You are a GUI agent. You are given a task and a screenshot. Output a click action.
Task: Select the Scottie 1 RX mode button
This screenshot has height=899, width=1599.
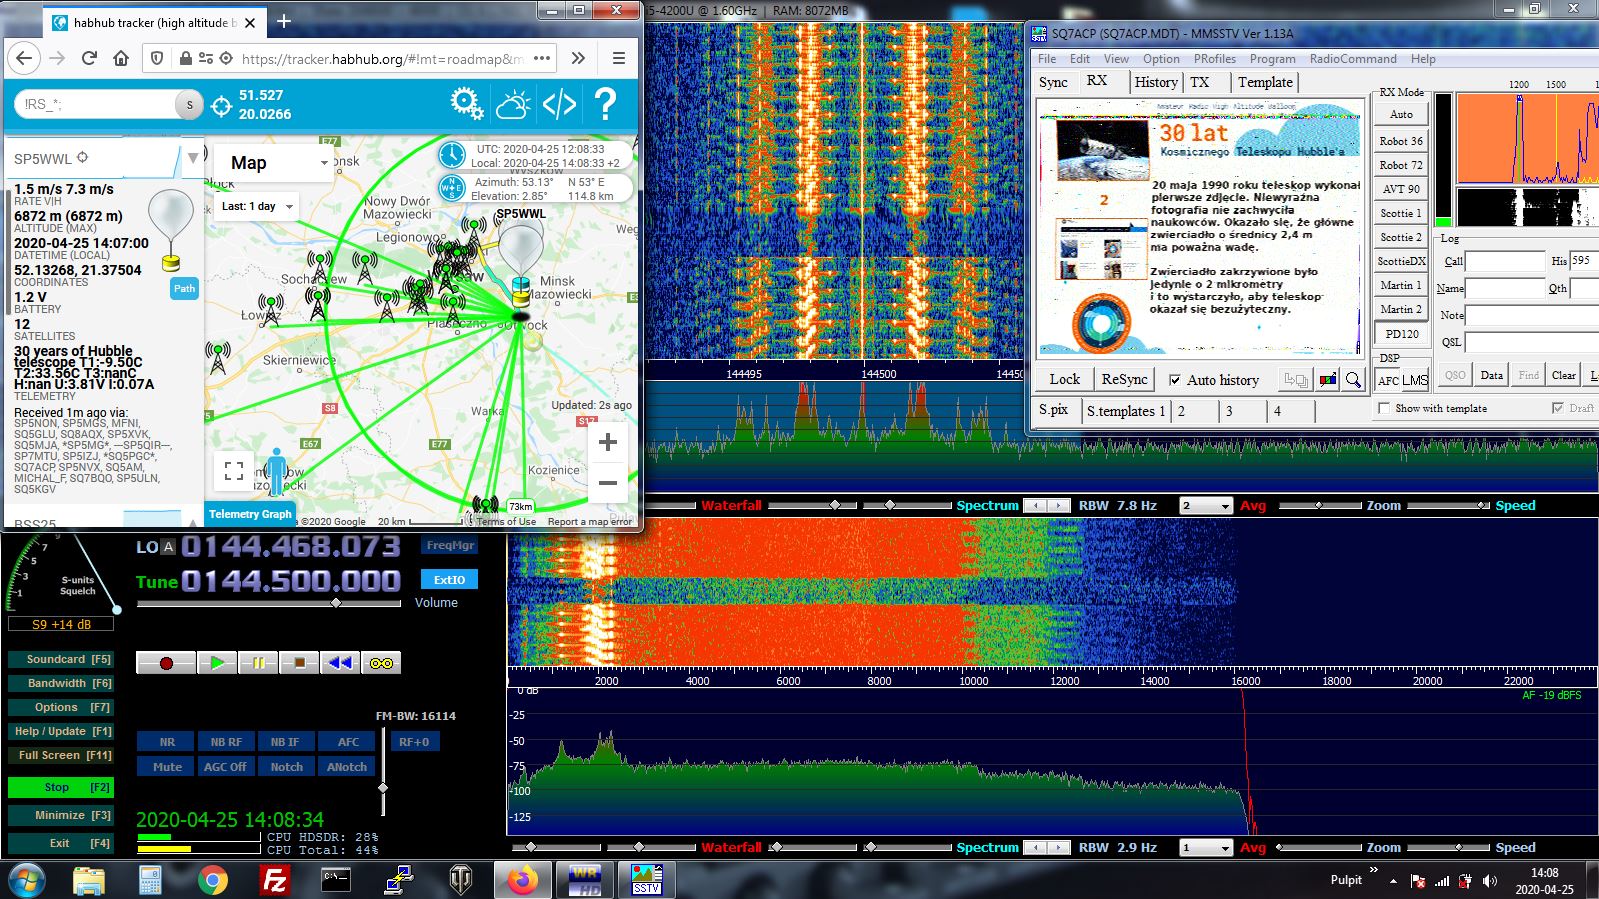1401,213
